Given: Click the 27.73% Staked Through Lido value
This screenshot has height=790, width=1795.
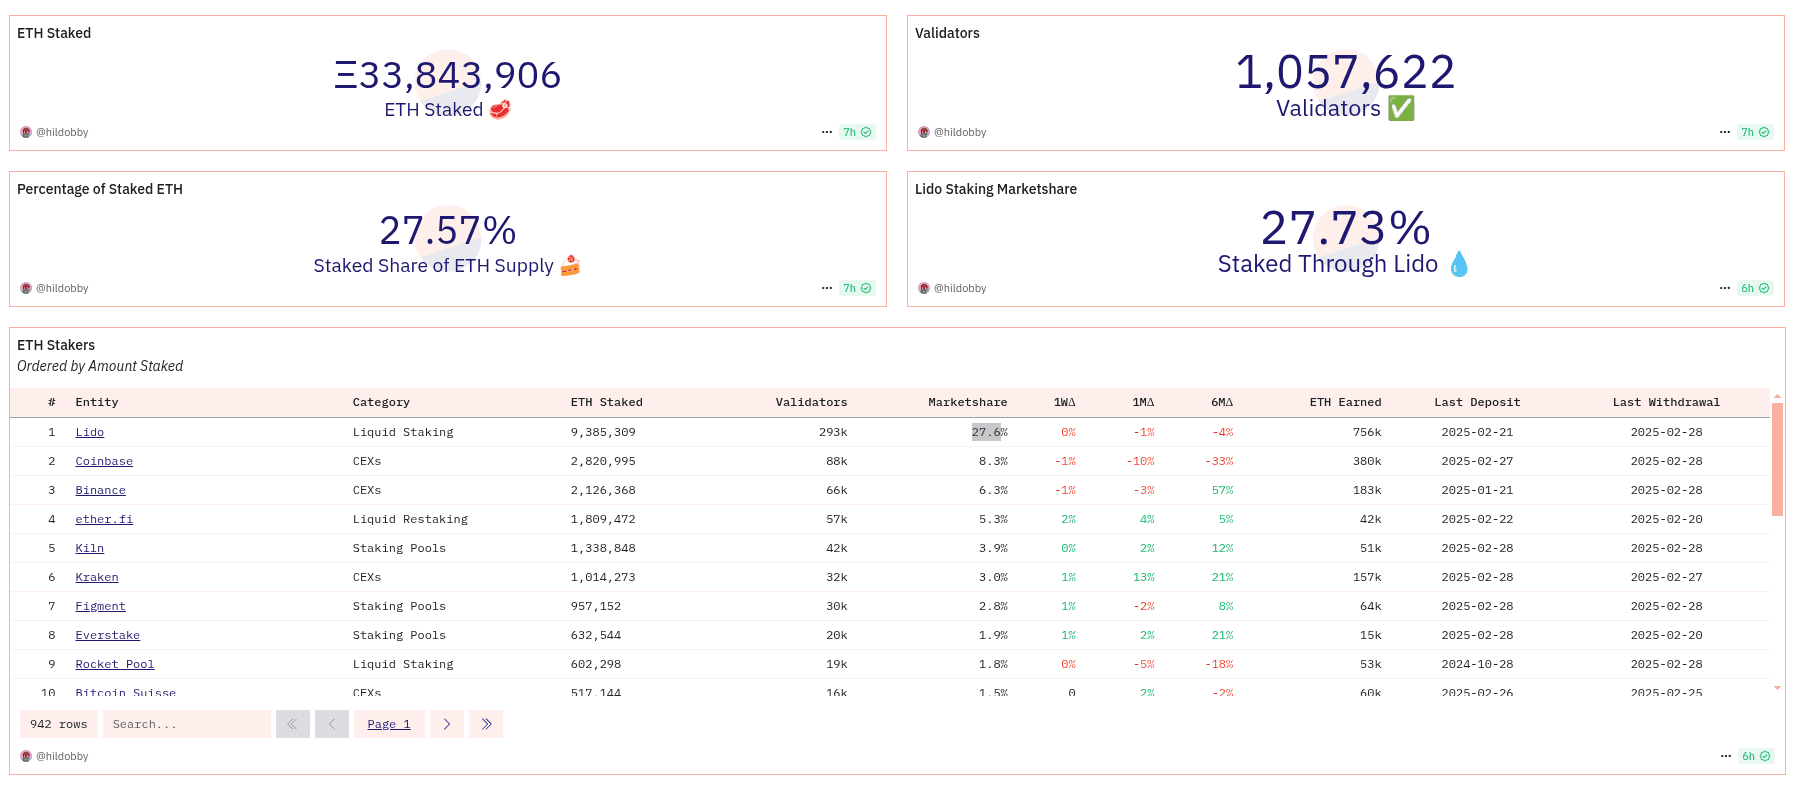Looking at the screenshot, I should coord(1345,228).
